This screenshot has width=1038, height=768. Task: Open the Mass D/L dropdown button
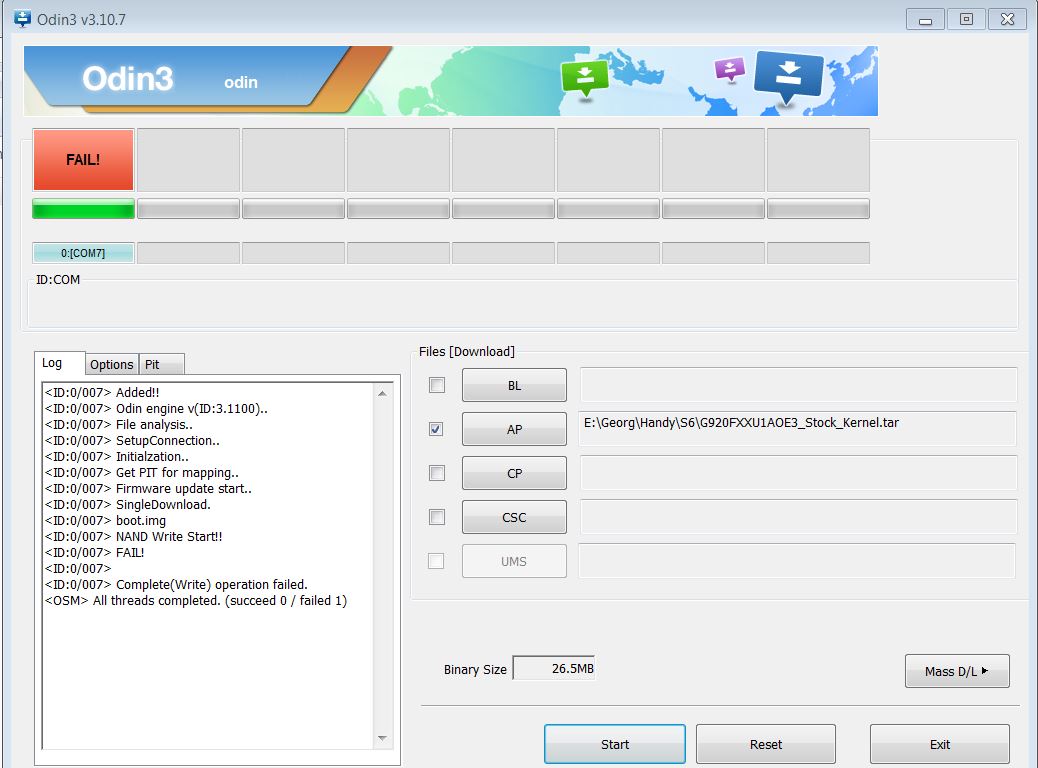click(x=957, y=671)
